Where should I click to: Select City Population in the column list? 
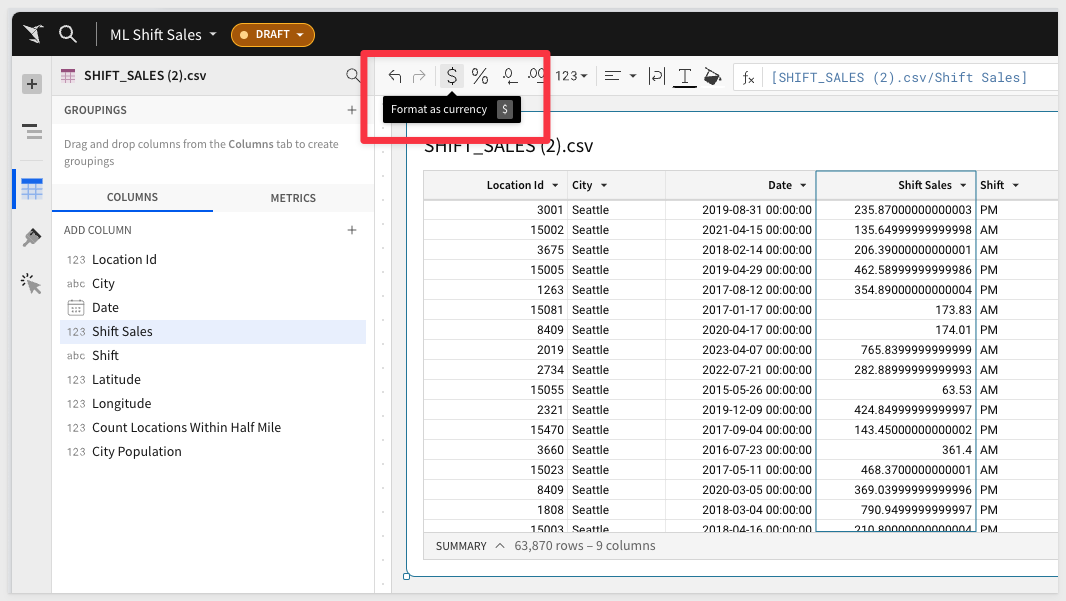[136, 451]
